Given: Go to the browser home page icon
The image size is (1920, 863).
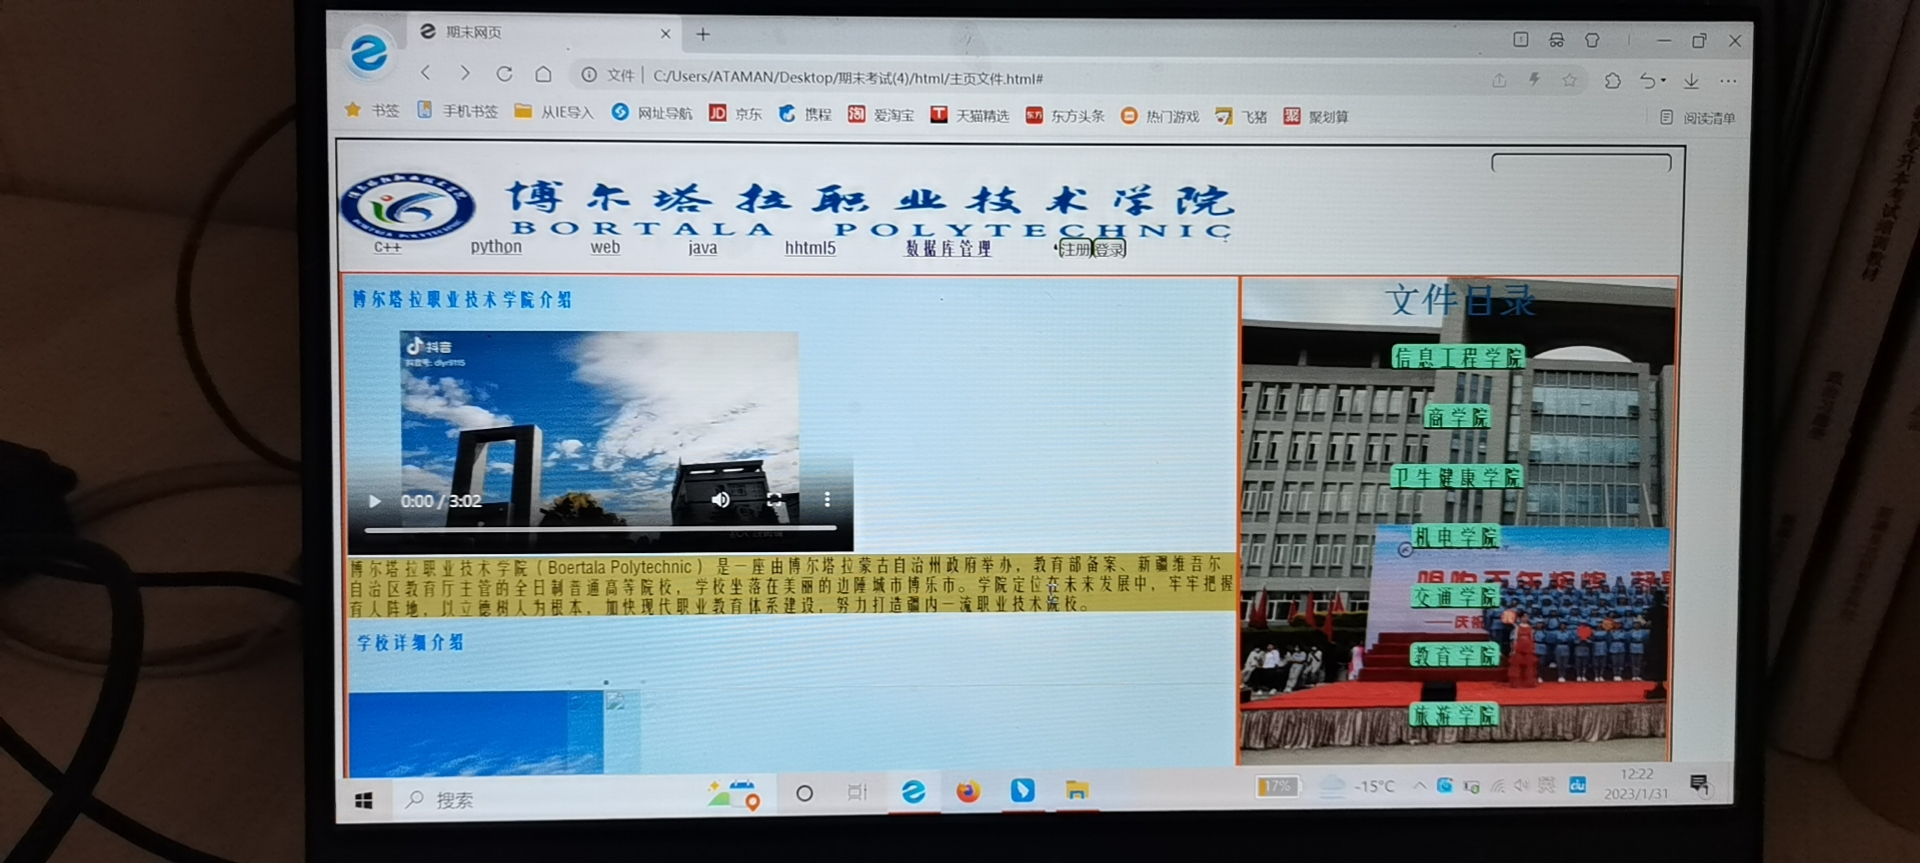Looking at the screenshot, I should (543, 74).
